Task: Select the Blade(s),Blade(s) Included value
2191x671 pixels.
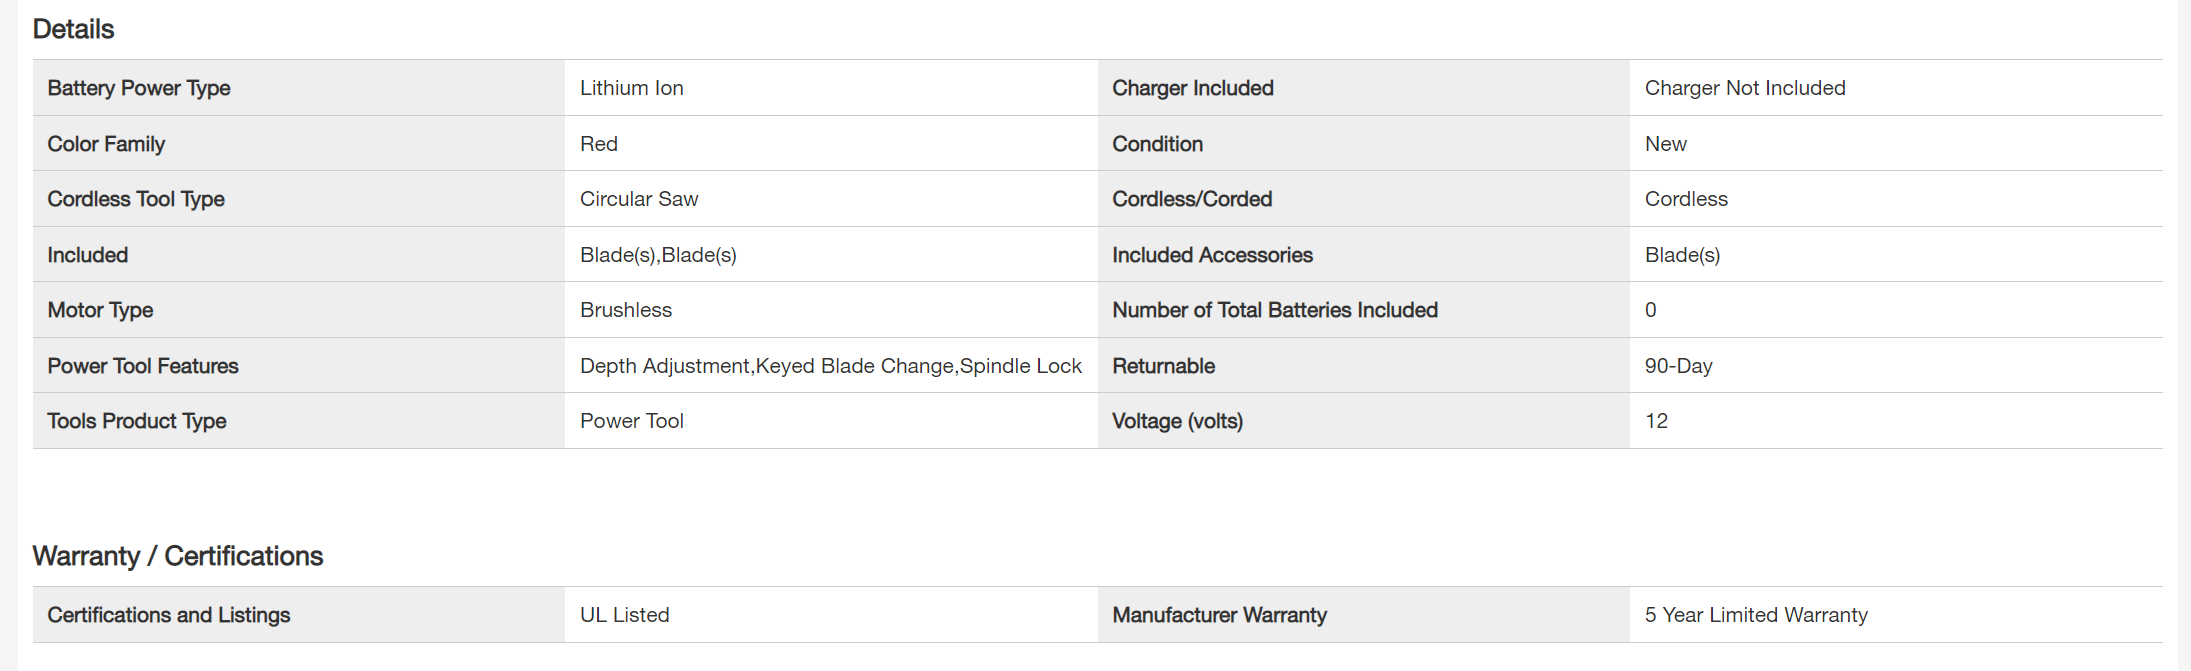Action: click(x=657, y=255)
